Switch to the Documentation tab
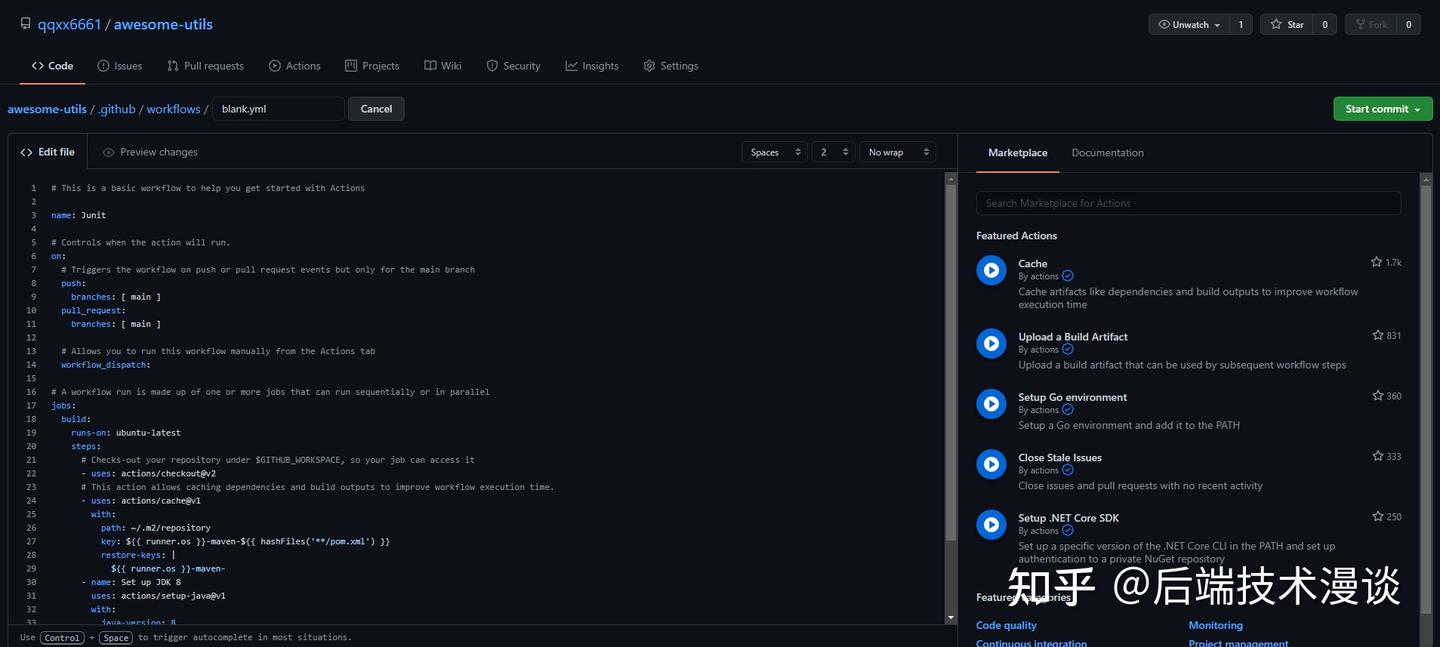 [1107, 153]
